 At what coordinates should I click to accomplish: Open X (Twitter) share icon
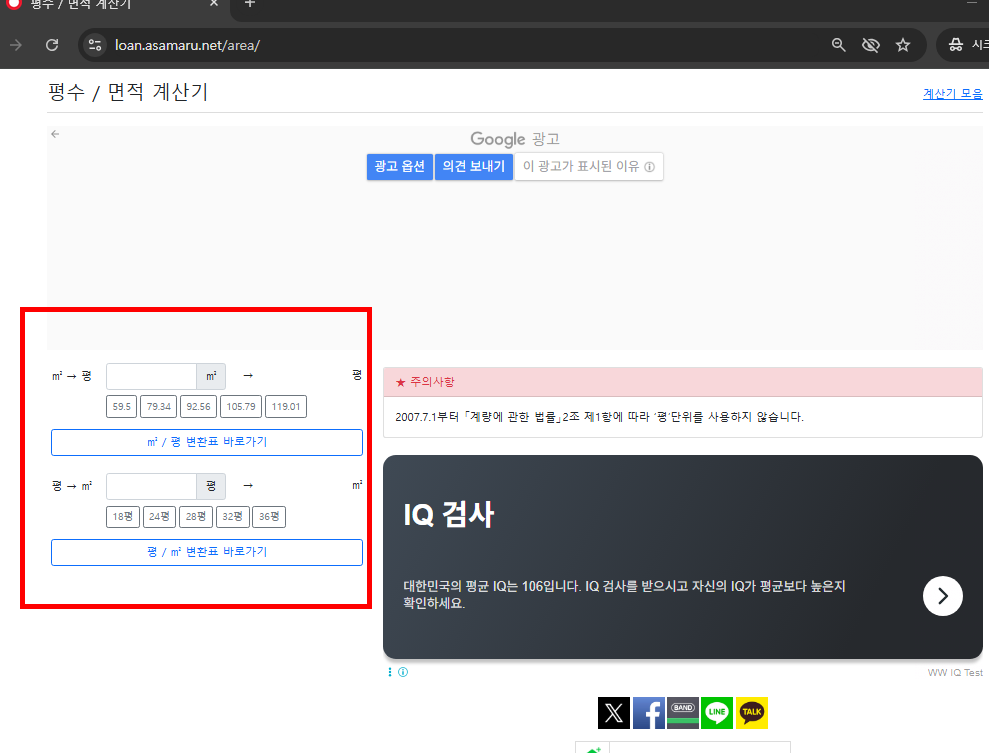click(613, 713)
